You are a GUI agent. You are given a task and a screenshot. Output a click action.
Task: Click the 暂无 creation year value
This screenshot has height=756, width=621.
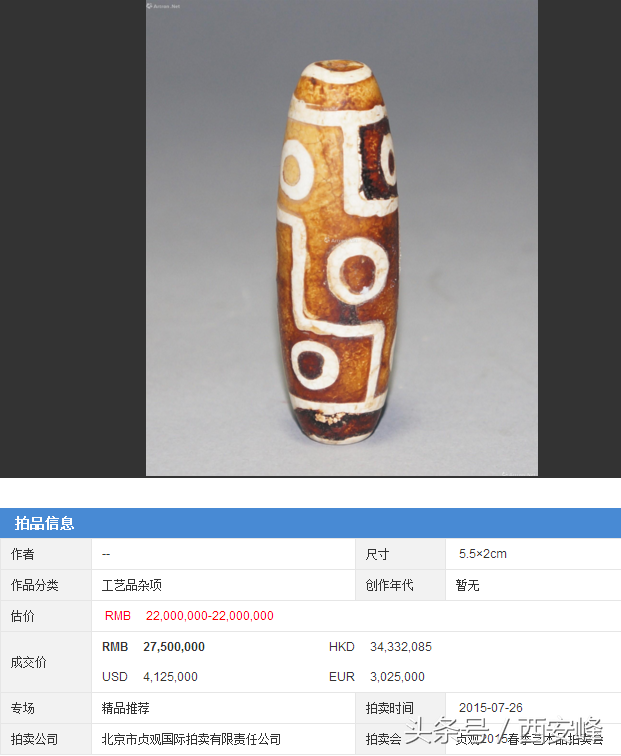467,585
